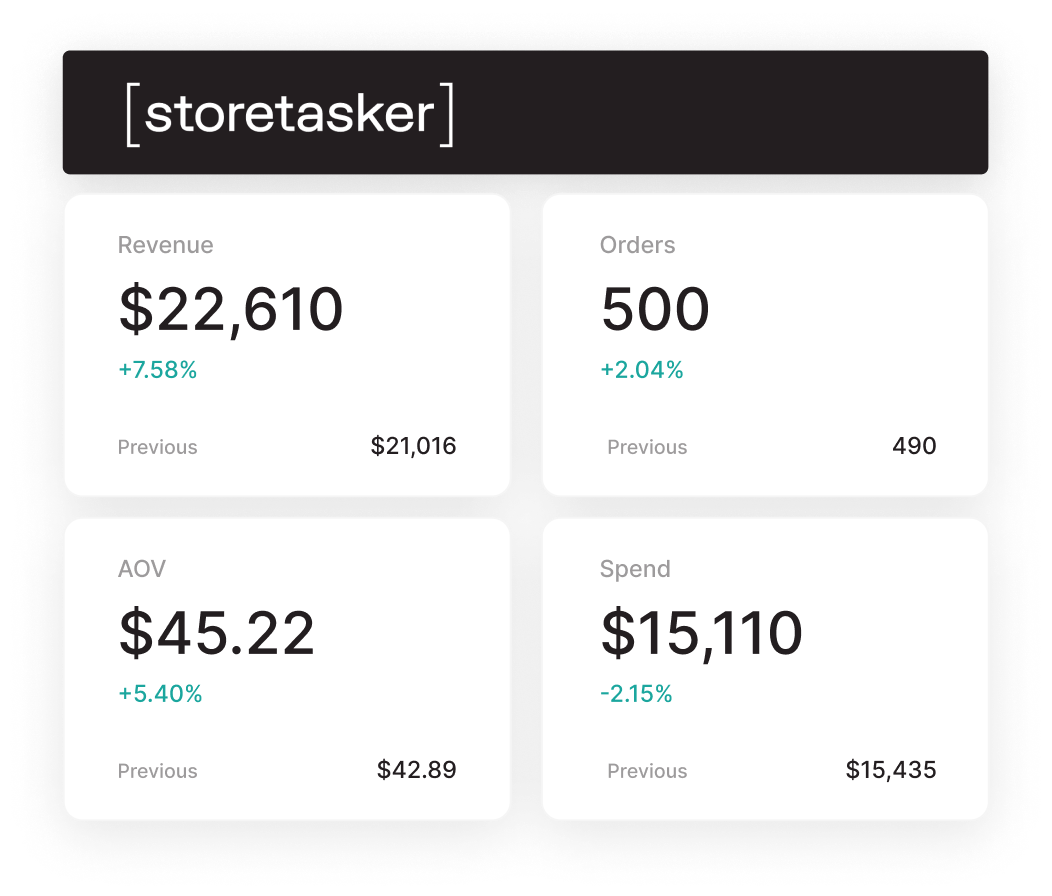Viewport: 1052px width, 896px height.
Task: Select the 500 orders value
Action: coord(655,309)
